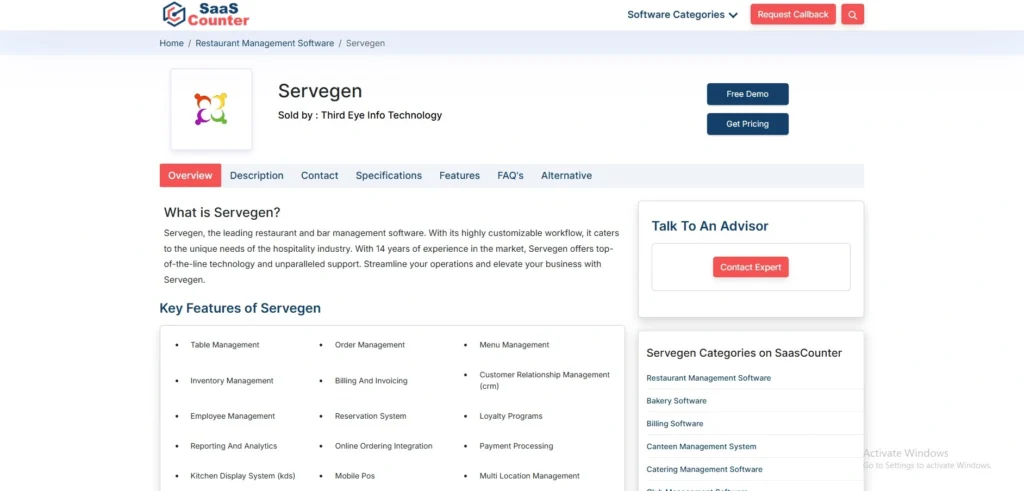This screenshot has width=1024, height=491.
Task: Click the Free Demo button
Action: (x=747, y=94)
